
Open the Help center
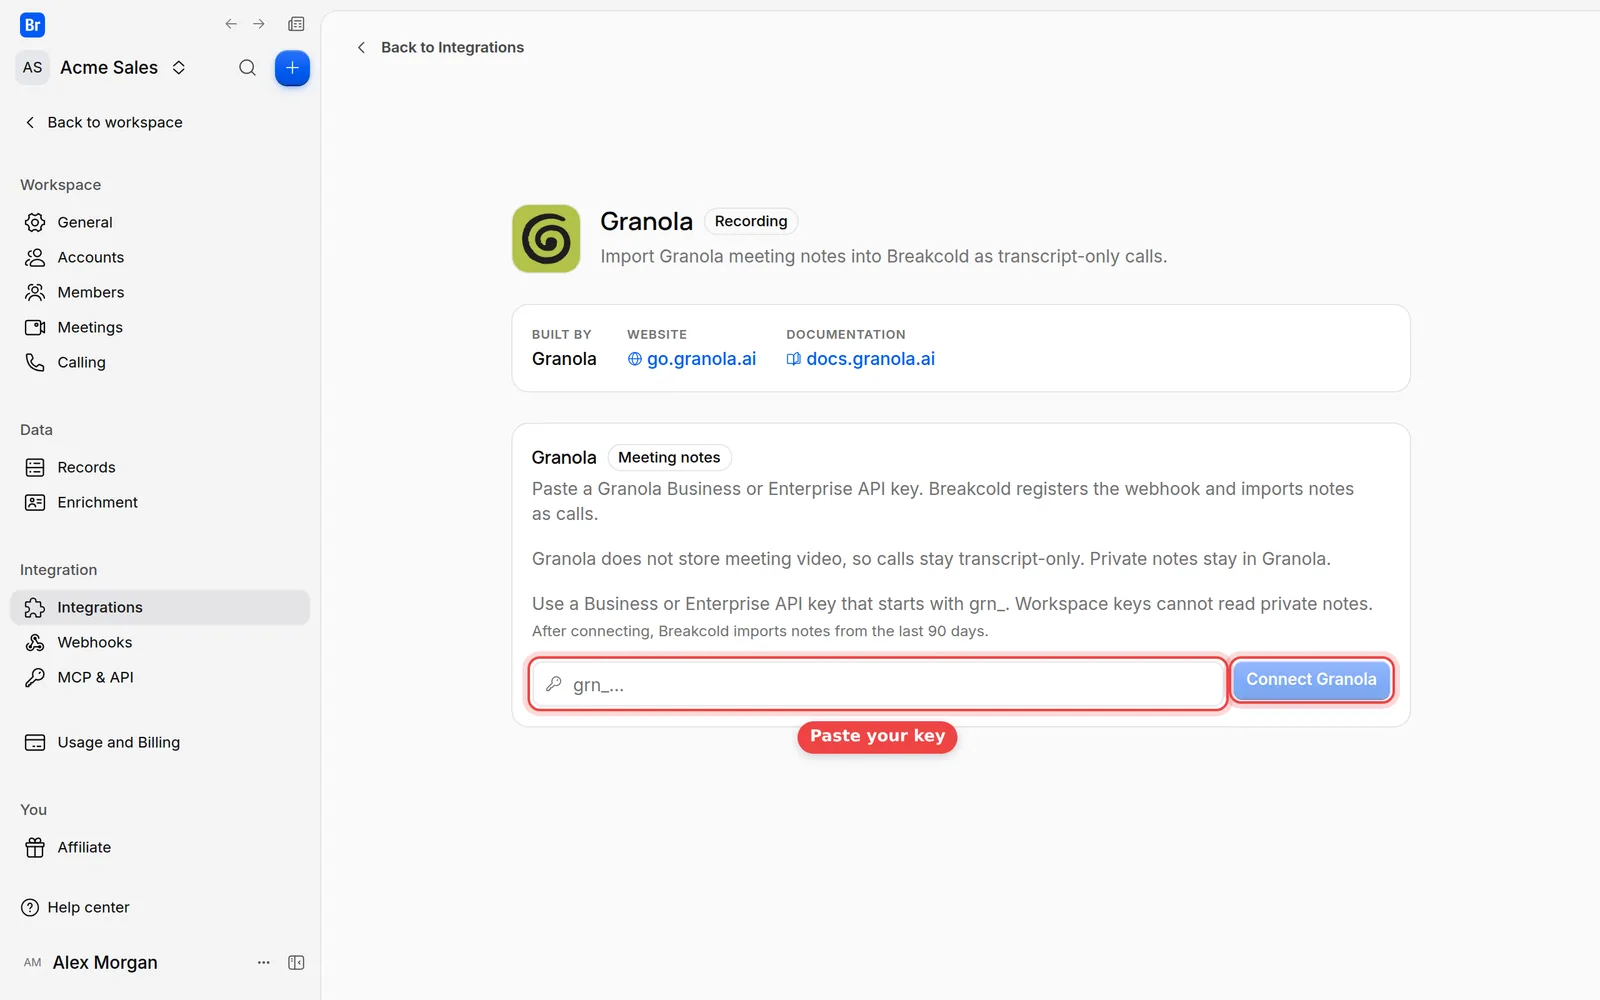(x=75, y=907)
